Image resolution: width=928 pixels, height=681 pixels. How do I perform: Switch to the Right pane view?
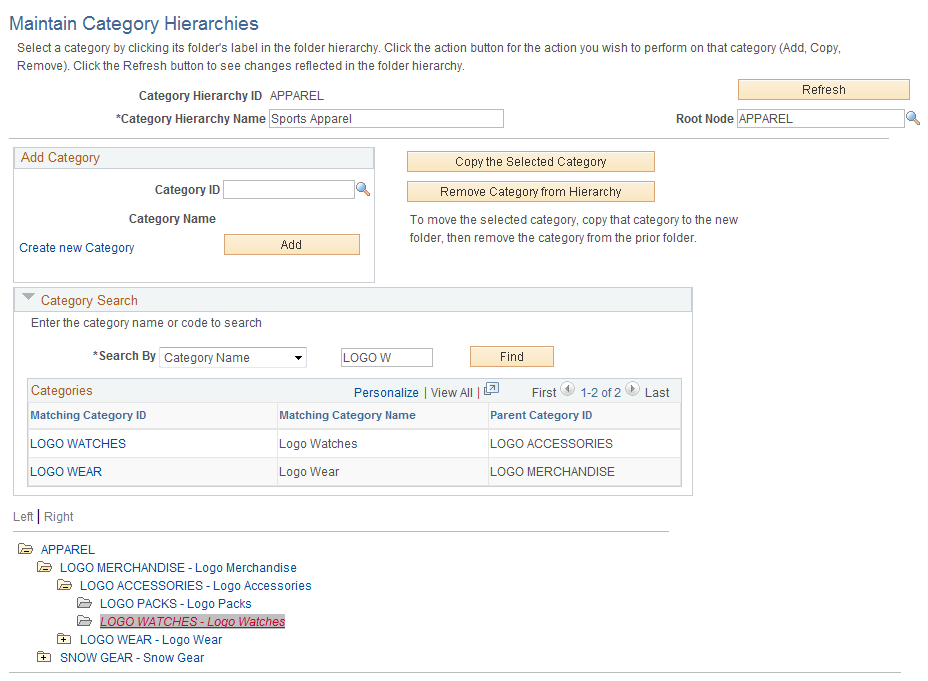tap(58, 516)
